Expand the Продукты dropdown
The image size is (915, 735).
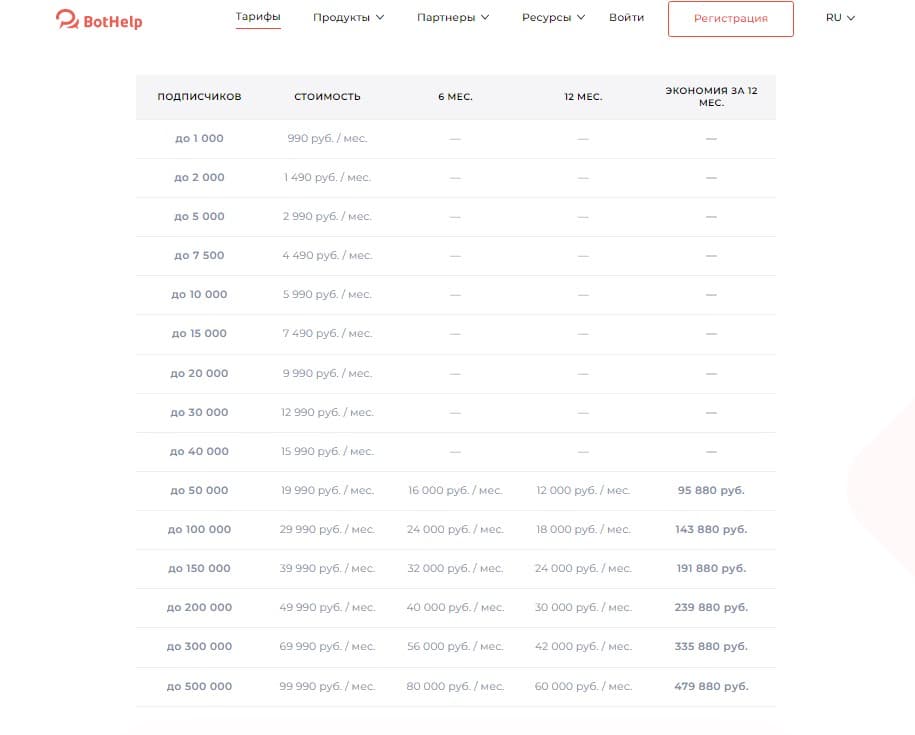click(348, 18)
